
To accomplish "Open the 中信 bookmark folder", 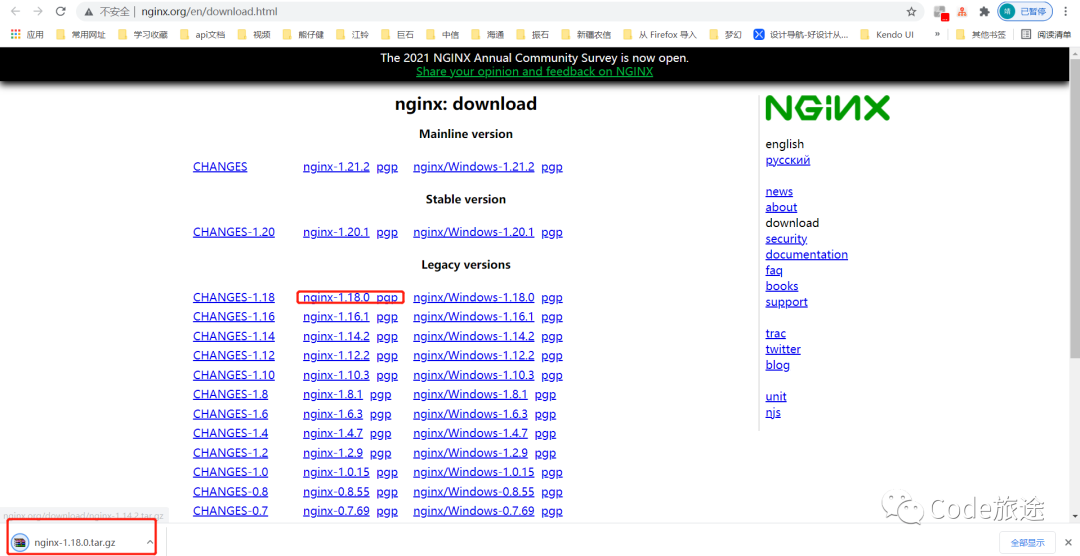I will tap(443, 34).
